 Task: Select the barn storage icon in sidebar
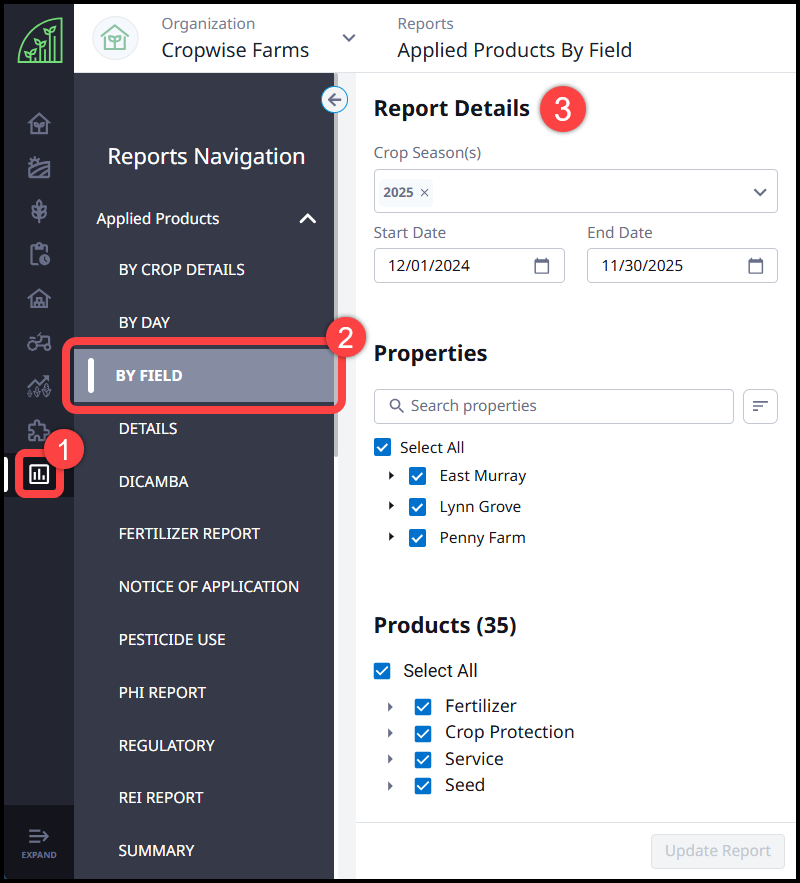pos(38,298)
